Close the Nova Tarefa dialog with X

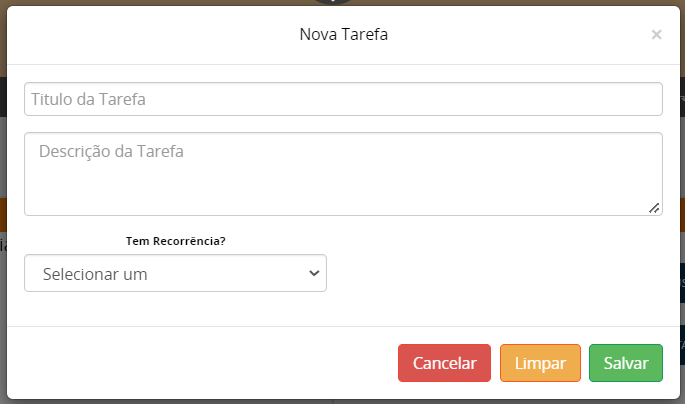[656, 35]
